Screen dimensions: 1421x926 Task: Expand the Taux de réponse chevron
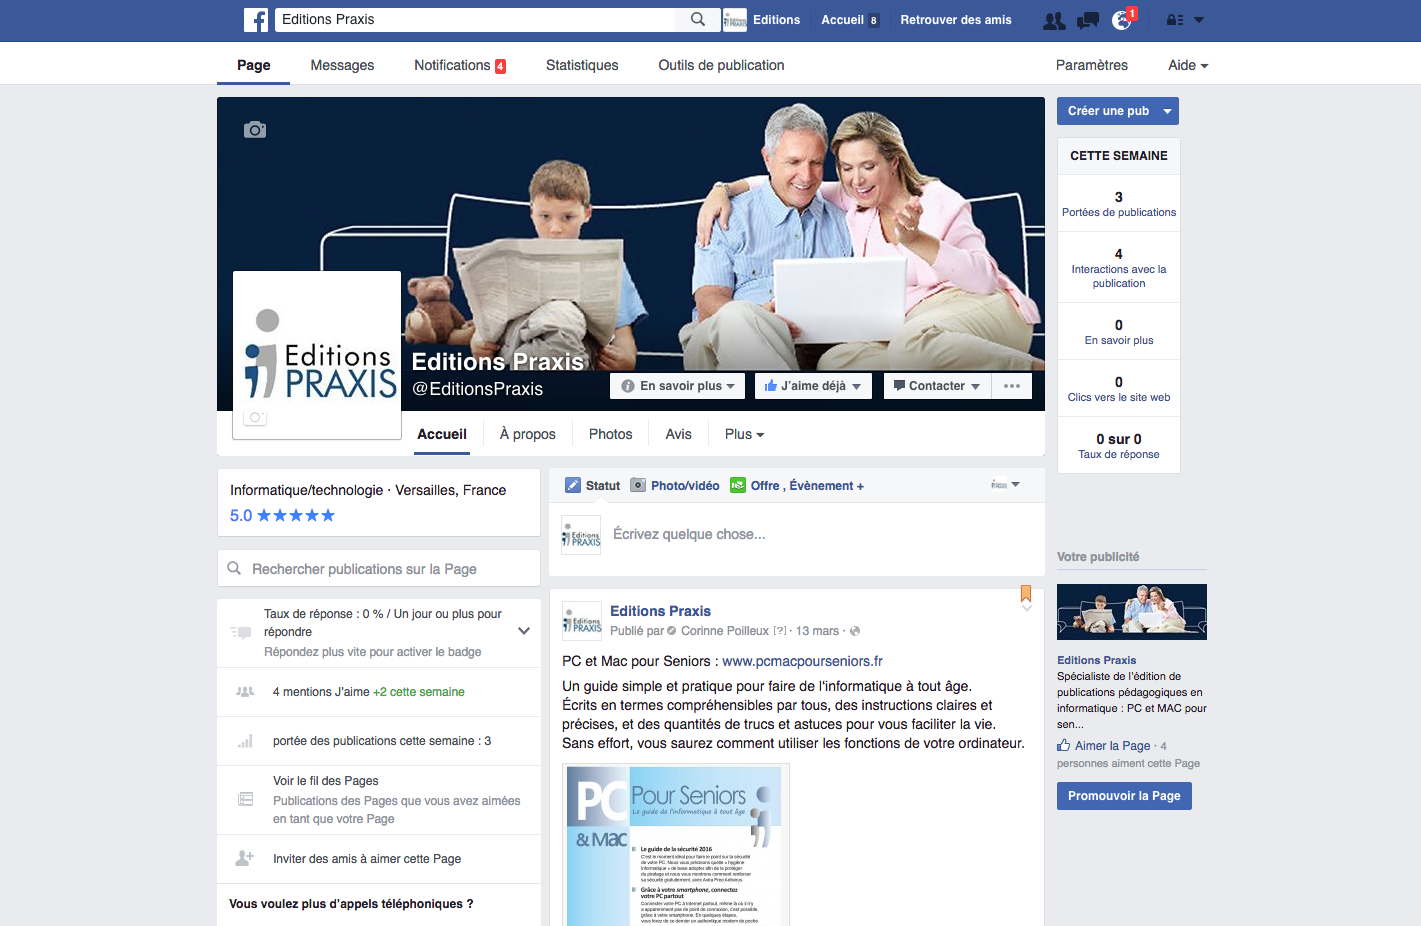coord(524,631)
